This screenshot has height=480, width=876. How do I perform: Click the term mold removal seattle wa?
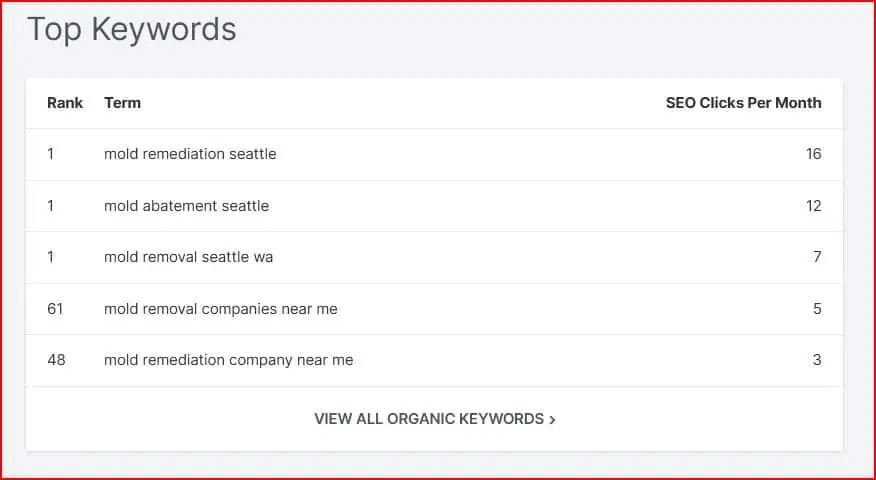click(x=188, y=257)
